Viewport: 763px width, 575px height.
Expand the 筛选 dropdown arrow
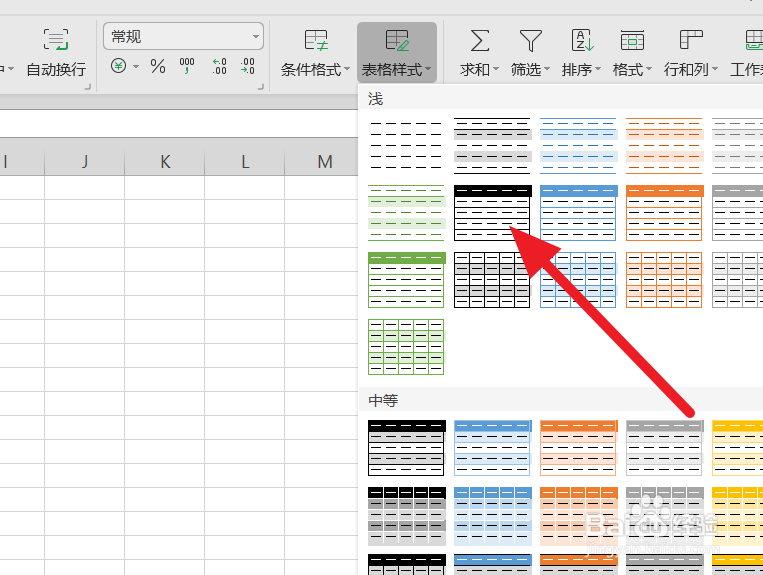click(547, 69)
